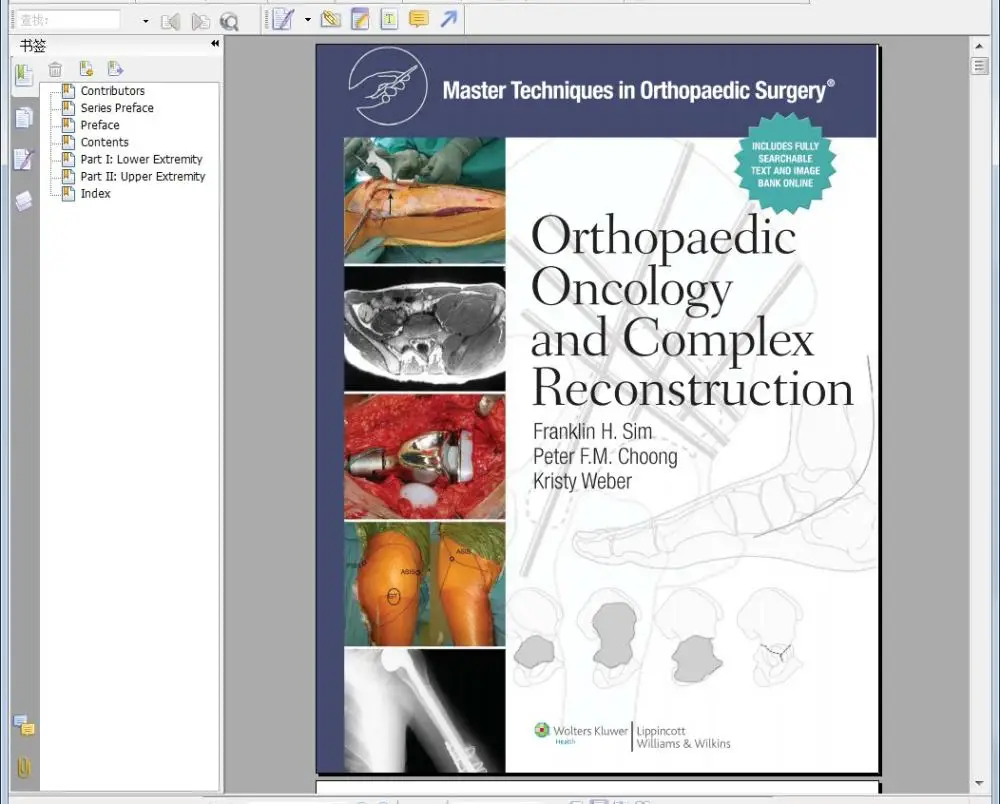Open Part II: Upper Extremity bookmark
This screenshot has width=1000, height=804.
[x=143, y=177]
